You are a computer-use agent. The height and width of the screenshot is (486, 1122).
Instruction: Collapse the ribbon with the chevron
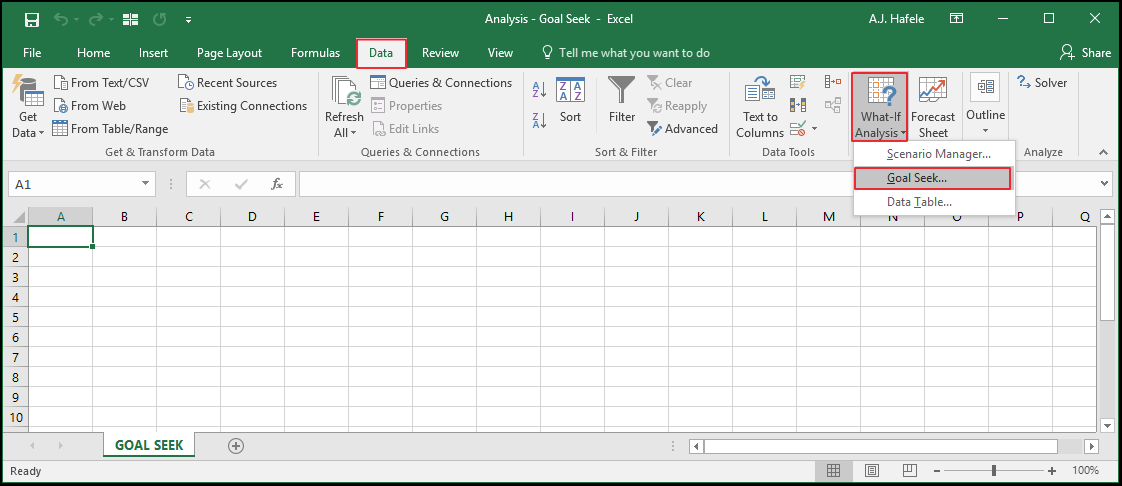1103,152
